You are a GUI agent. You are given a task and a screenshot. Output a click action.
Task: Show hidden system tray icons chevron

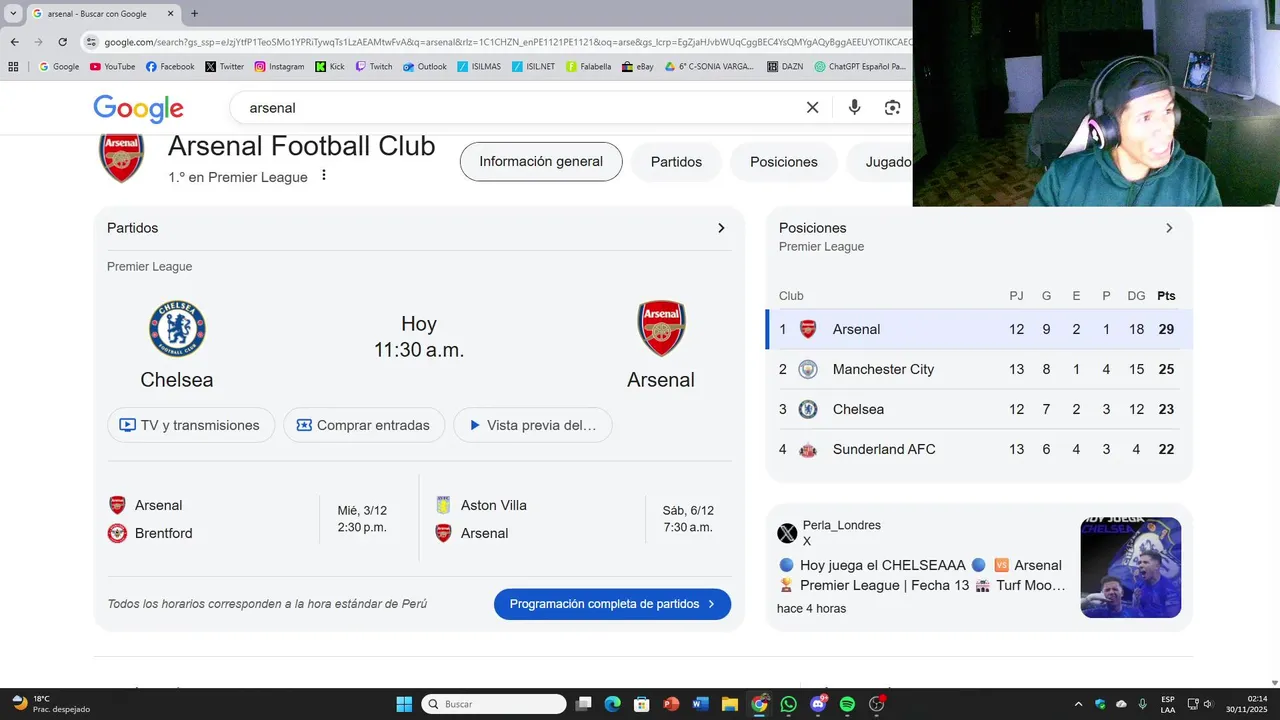point(1078,704)
